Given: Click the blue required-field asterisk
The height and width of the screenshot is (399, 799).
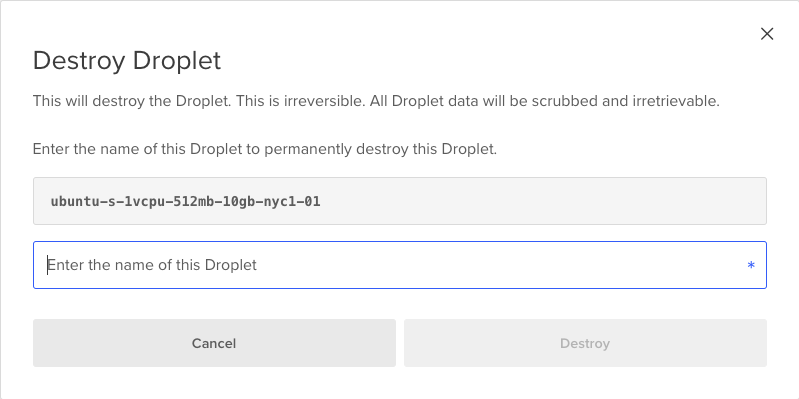Looking at the screenshot, I should 751,265.
